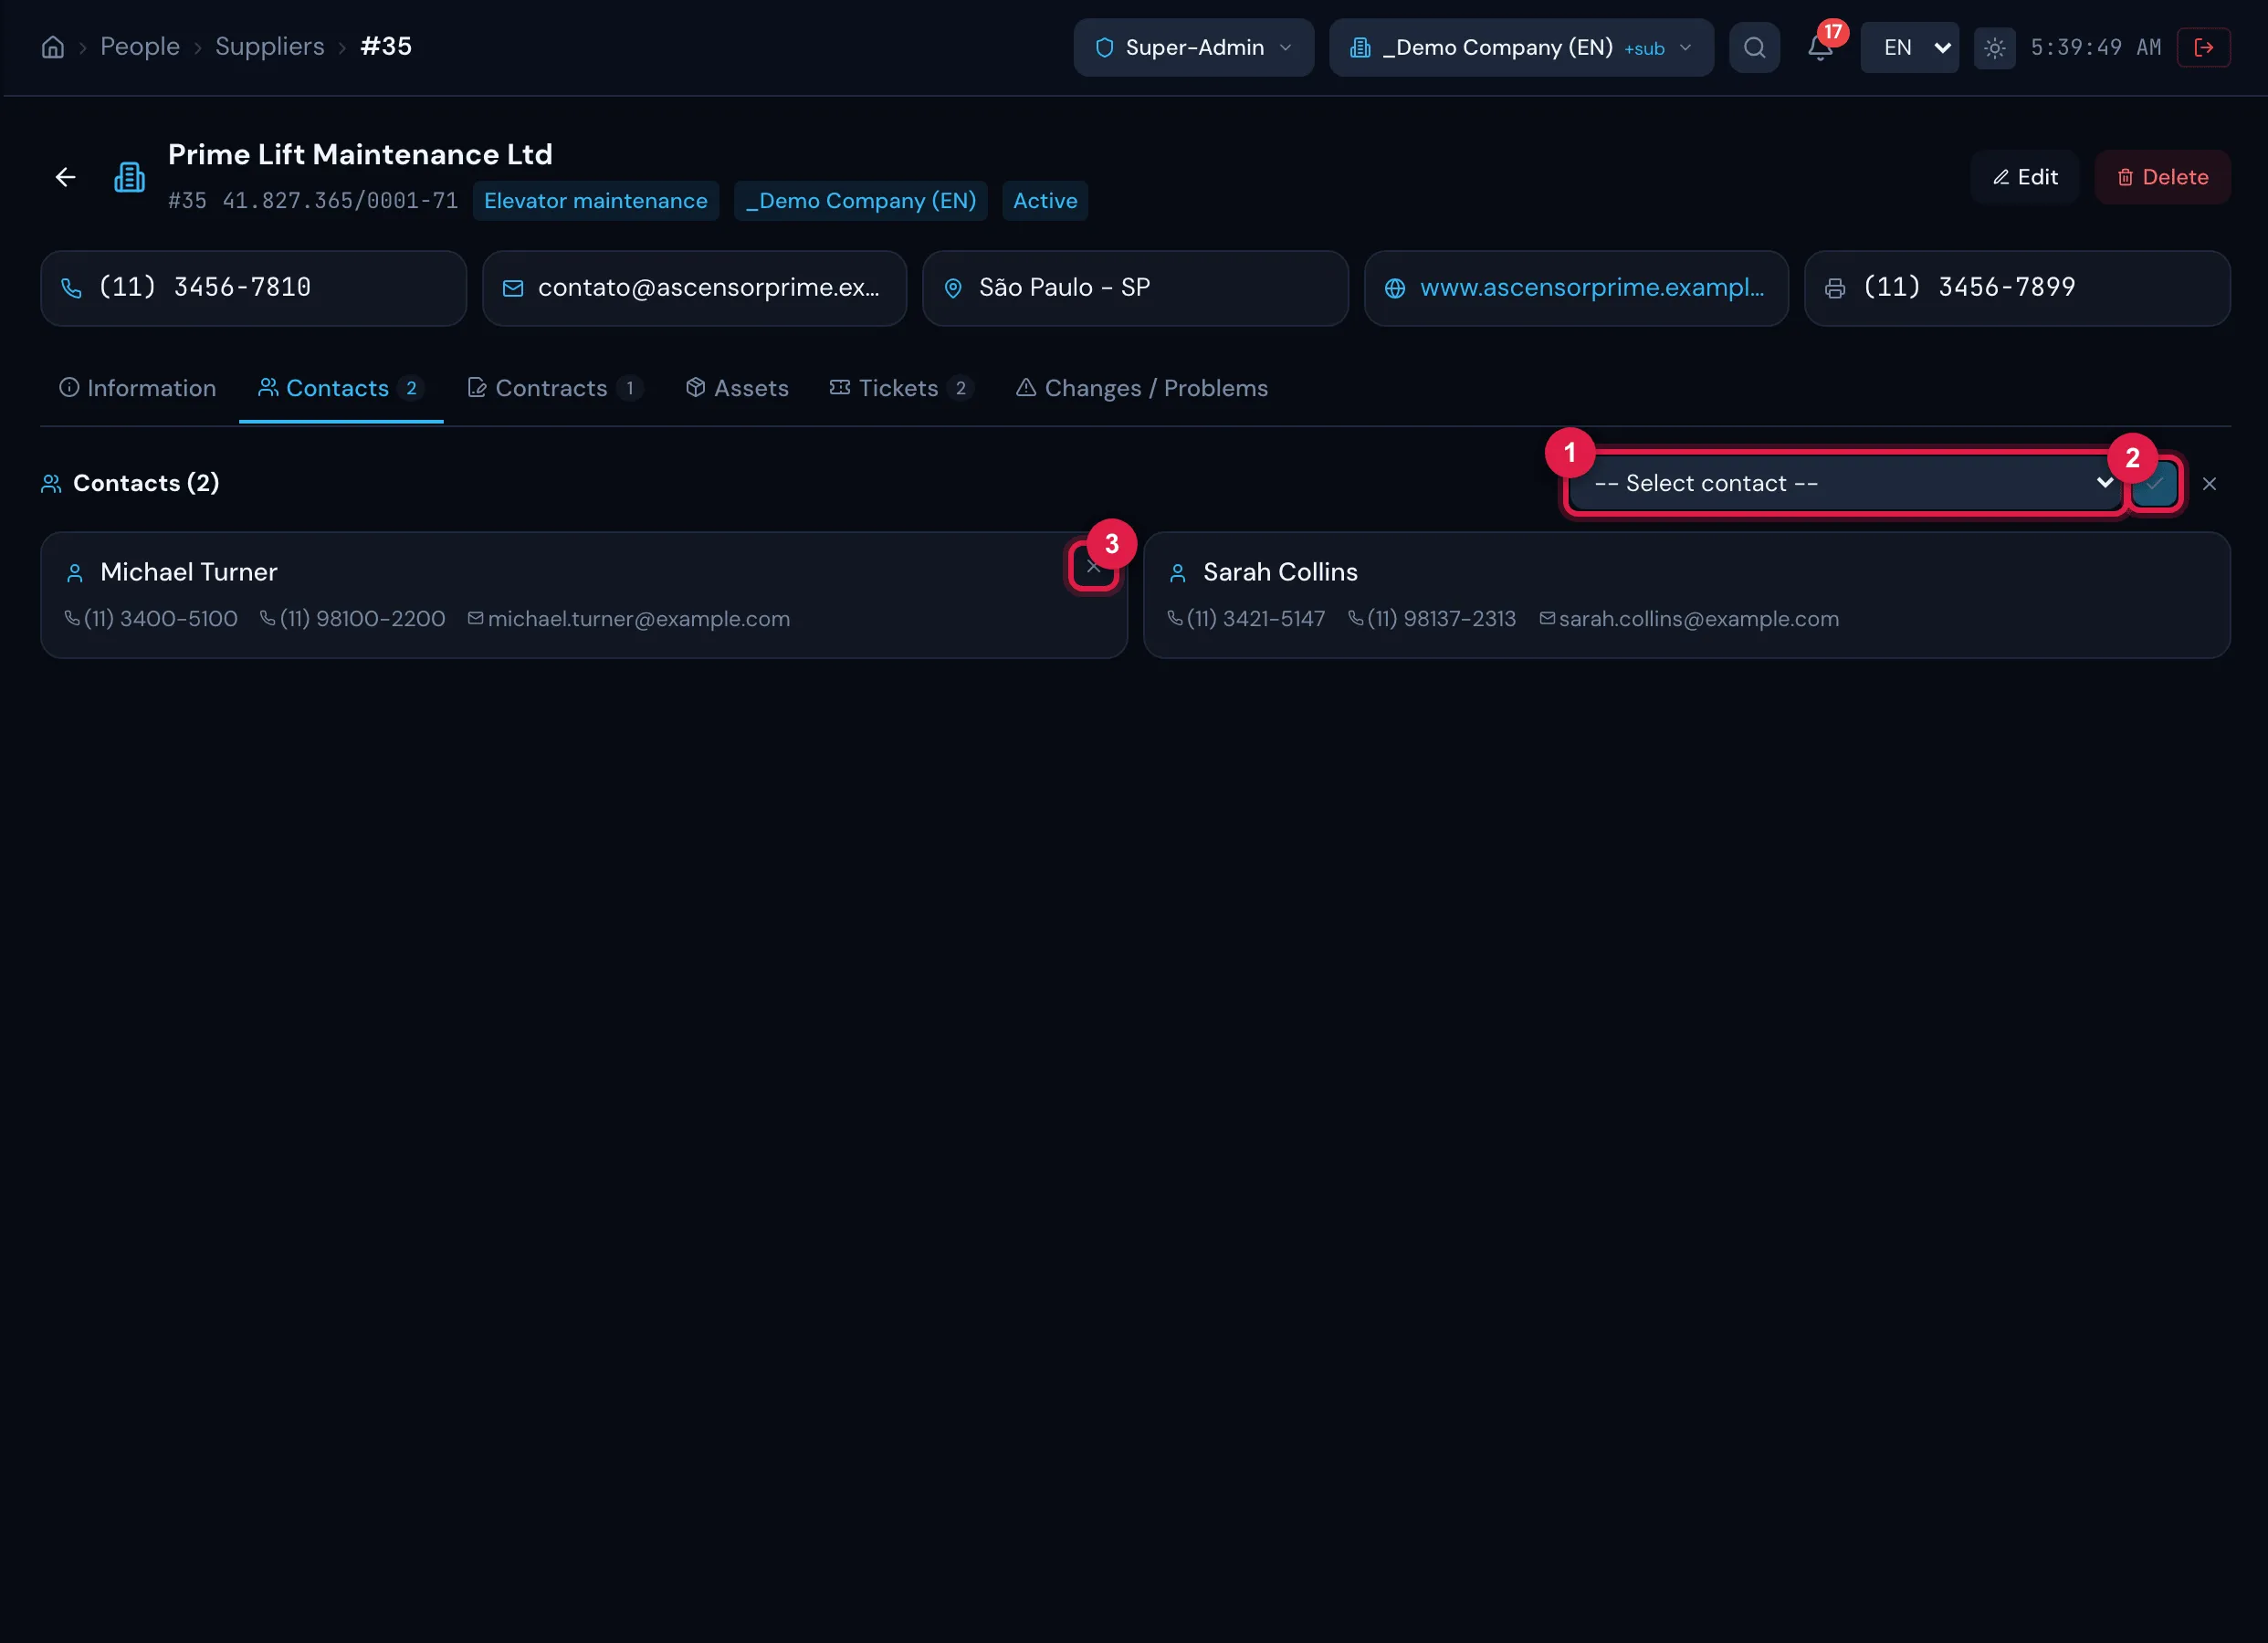Viewport: 2268px width, 1643px height.
Task: Switch to the Information tab
Action: click(137, 388)
